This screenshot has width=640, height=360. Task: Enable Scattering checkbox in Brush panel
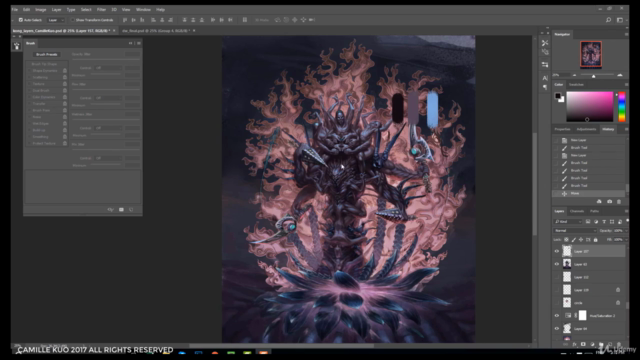point(29,77)
